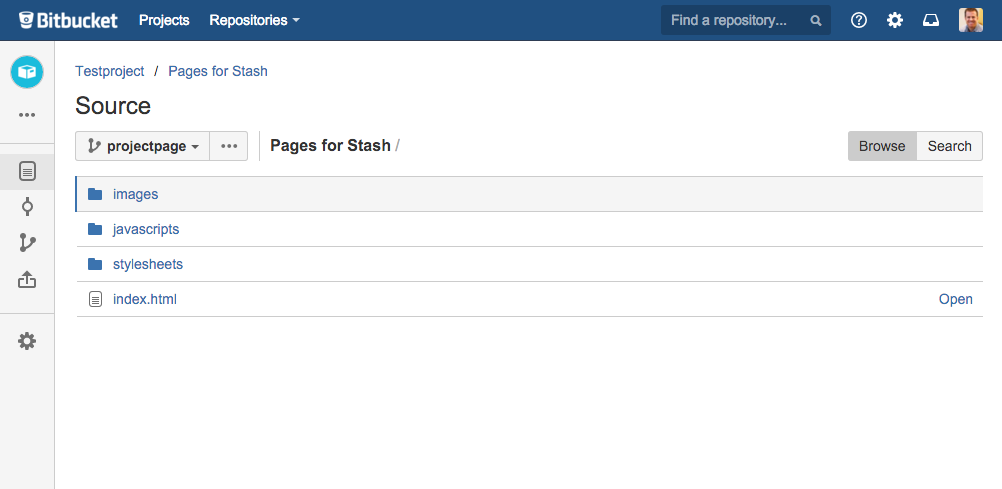Click the Bitbucket logo

tap(68, 20)
